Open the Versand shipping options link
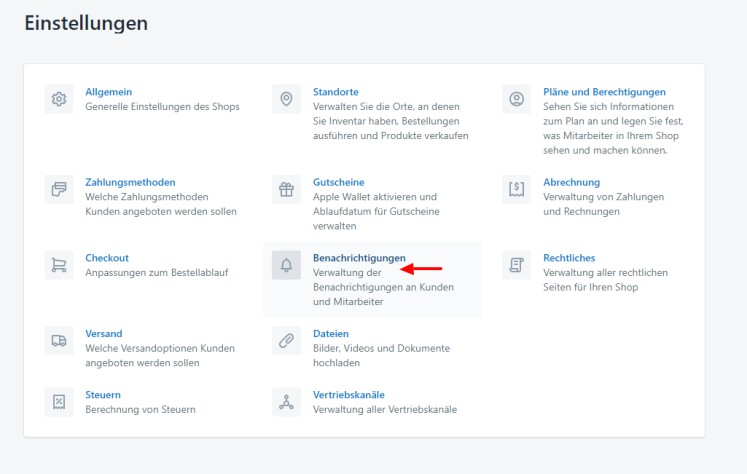This screenshot has width=747, height=474. (x=104, y=333)
